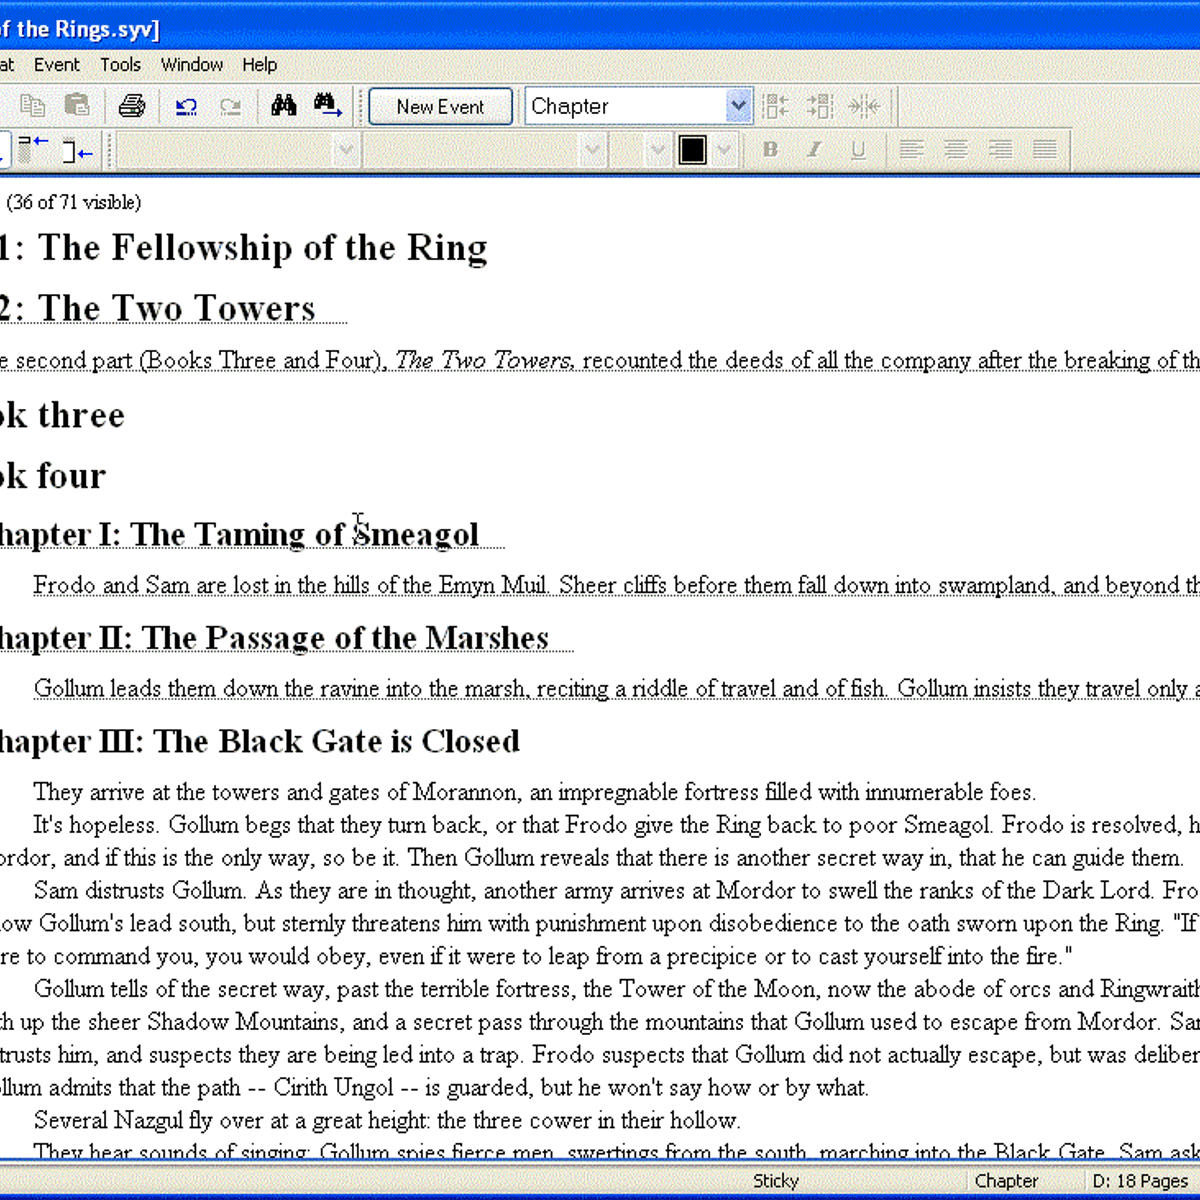The height and width of the screenshot is (1200, 1200).
Task: Select heading "2: The Two Towers"
Action: click(x=158, y=308)
